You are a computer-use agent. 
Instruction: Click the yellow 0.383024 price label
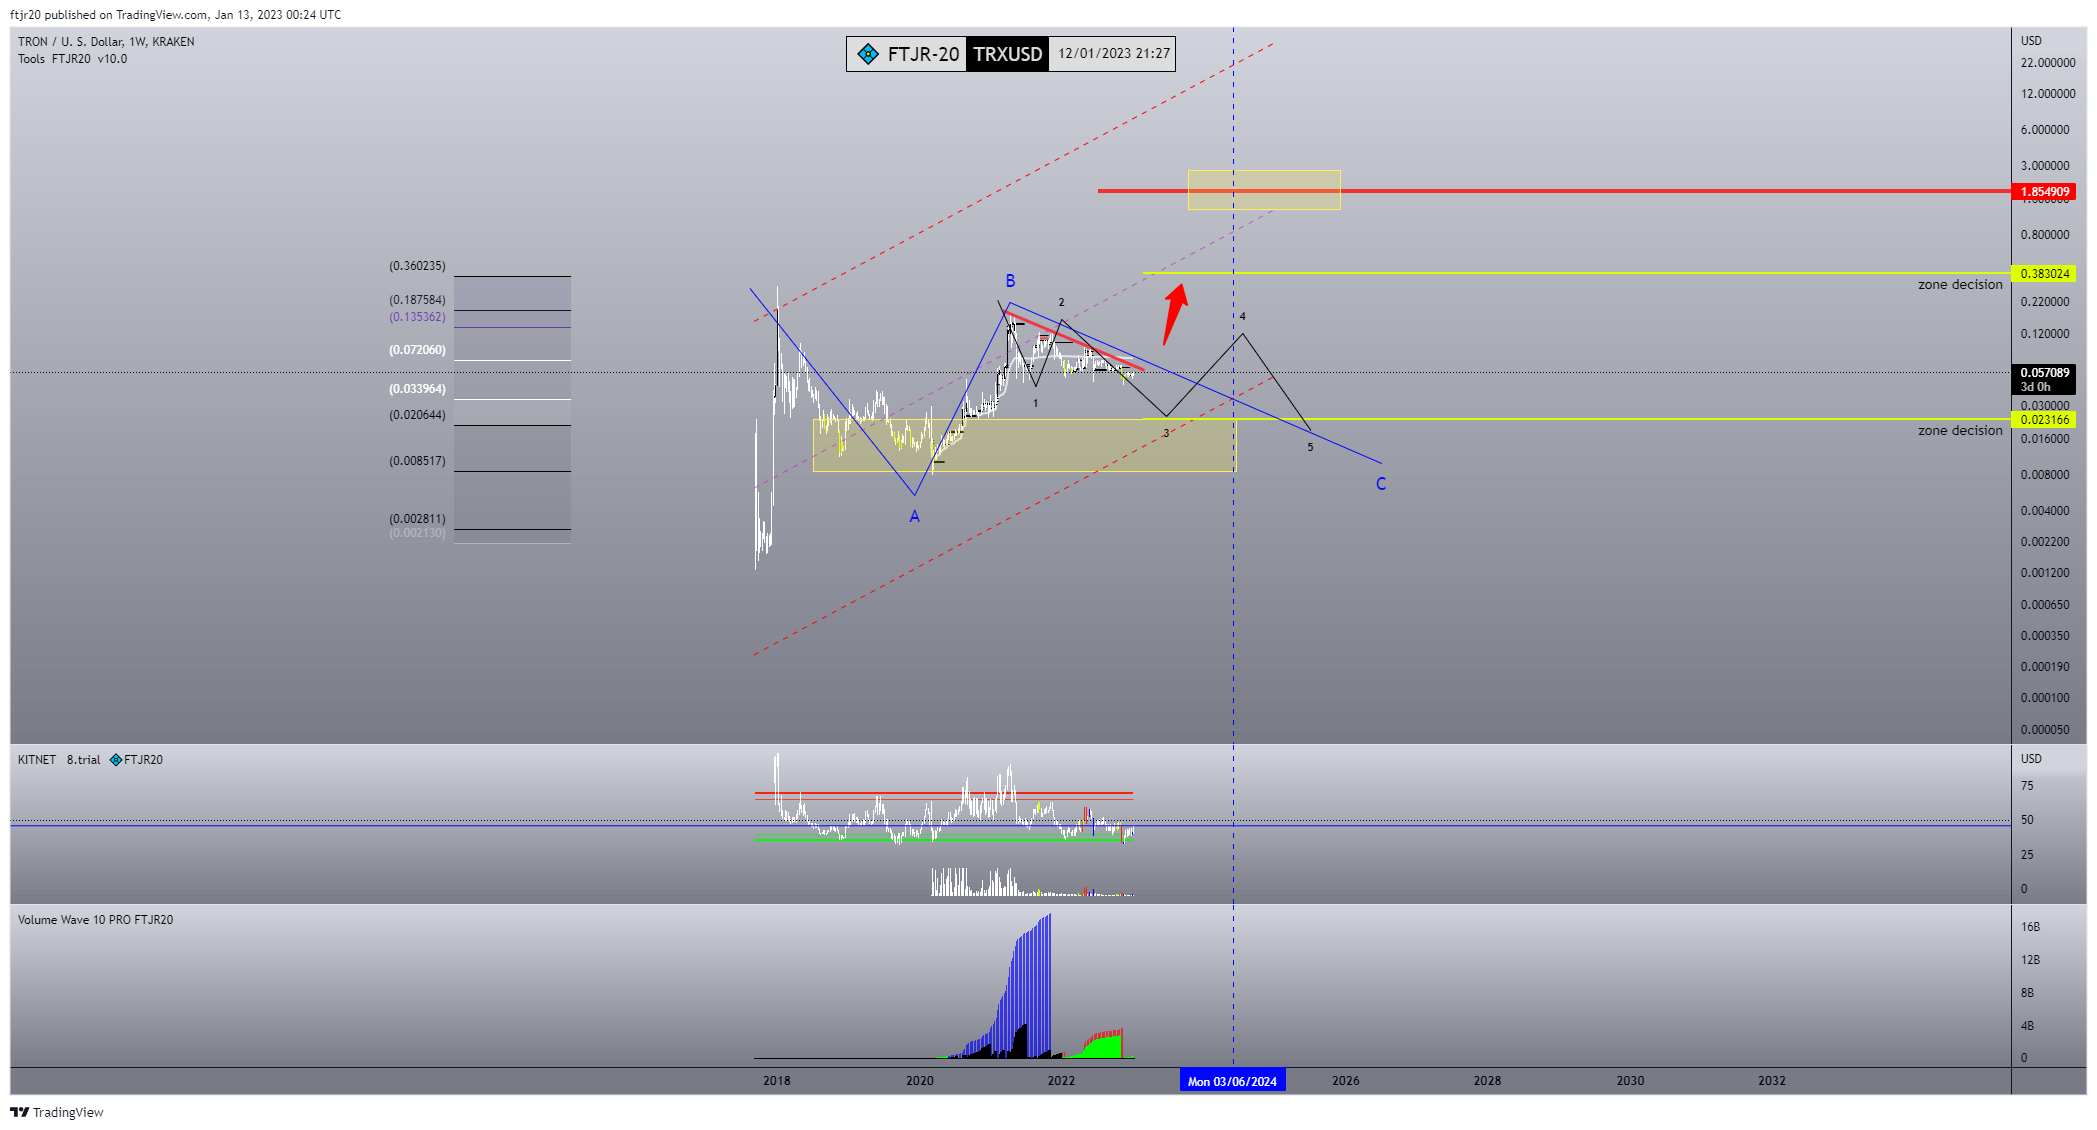[2044, 274]
